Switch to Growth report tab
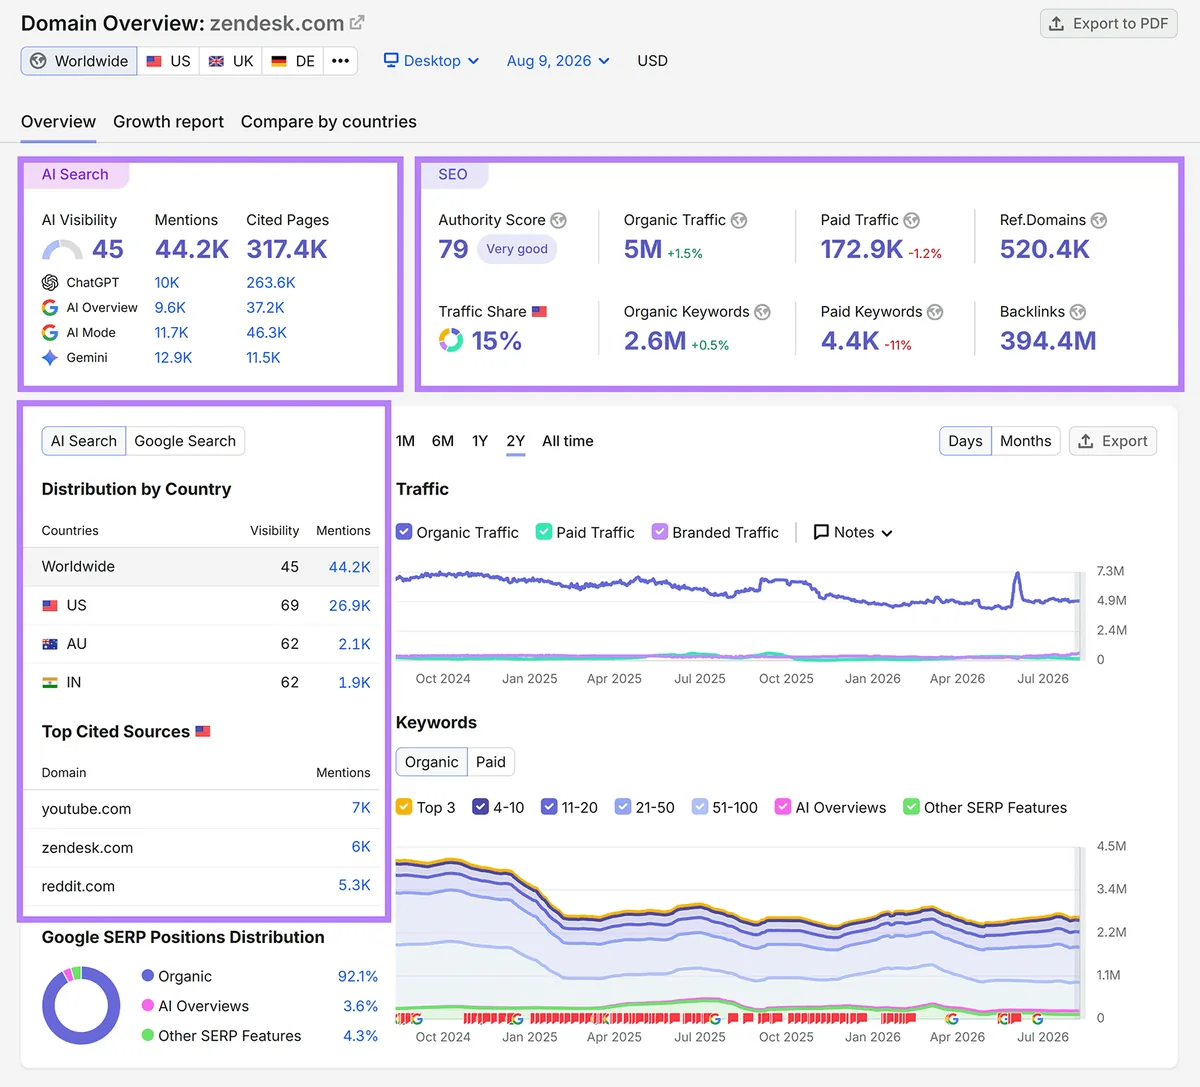 point(168,121)
